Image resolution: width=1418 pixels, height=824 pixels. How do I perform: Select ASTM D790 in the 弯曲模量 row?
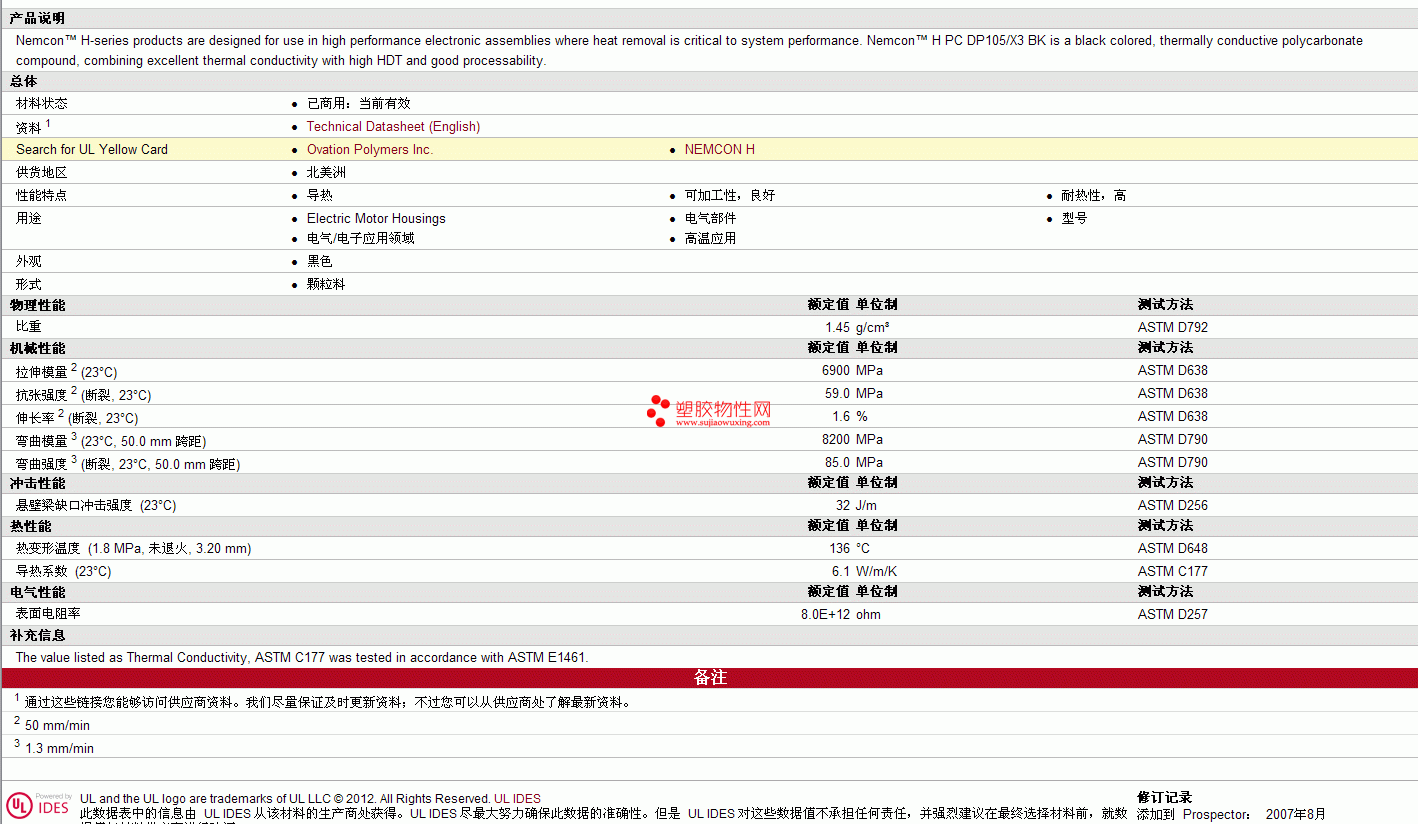click(x=1173, y=440)
